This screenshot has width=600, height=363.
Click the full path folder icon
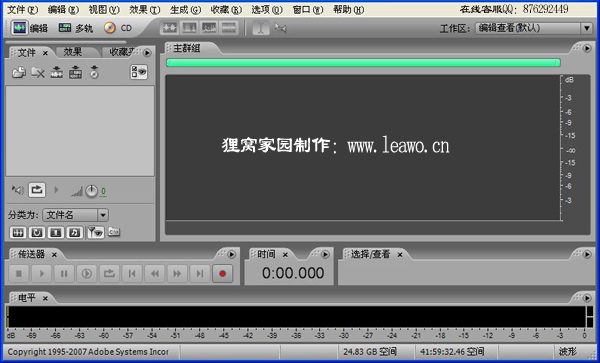pos(114,231)
